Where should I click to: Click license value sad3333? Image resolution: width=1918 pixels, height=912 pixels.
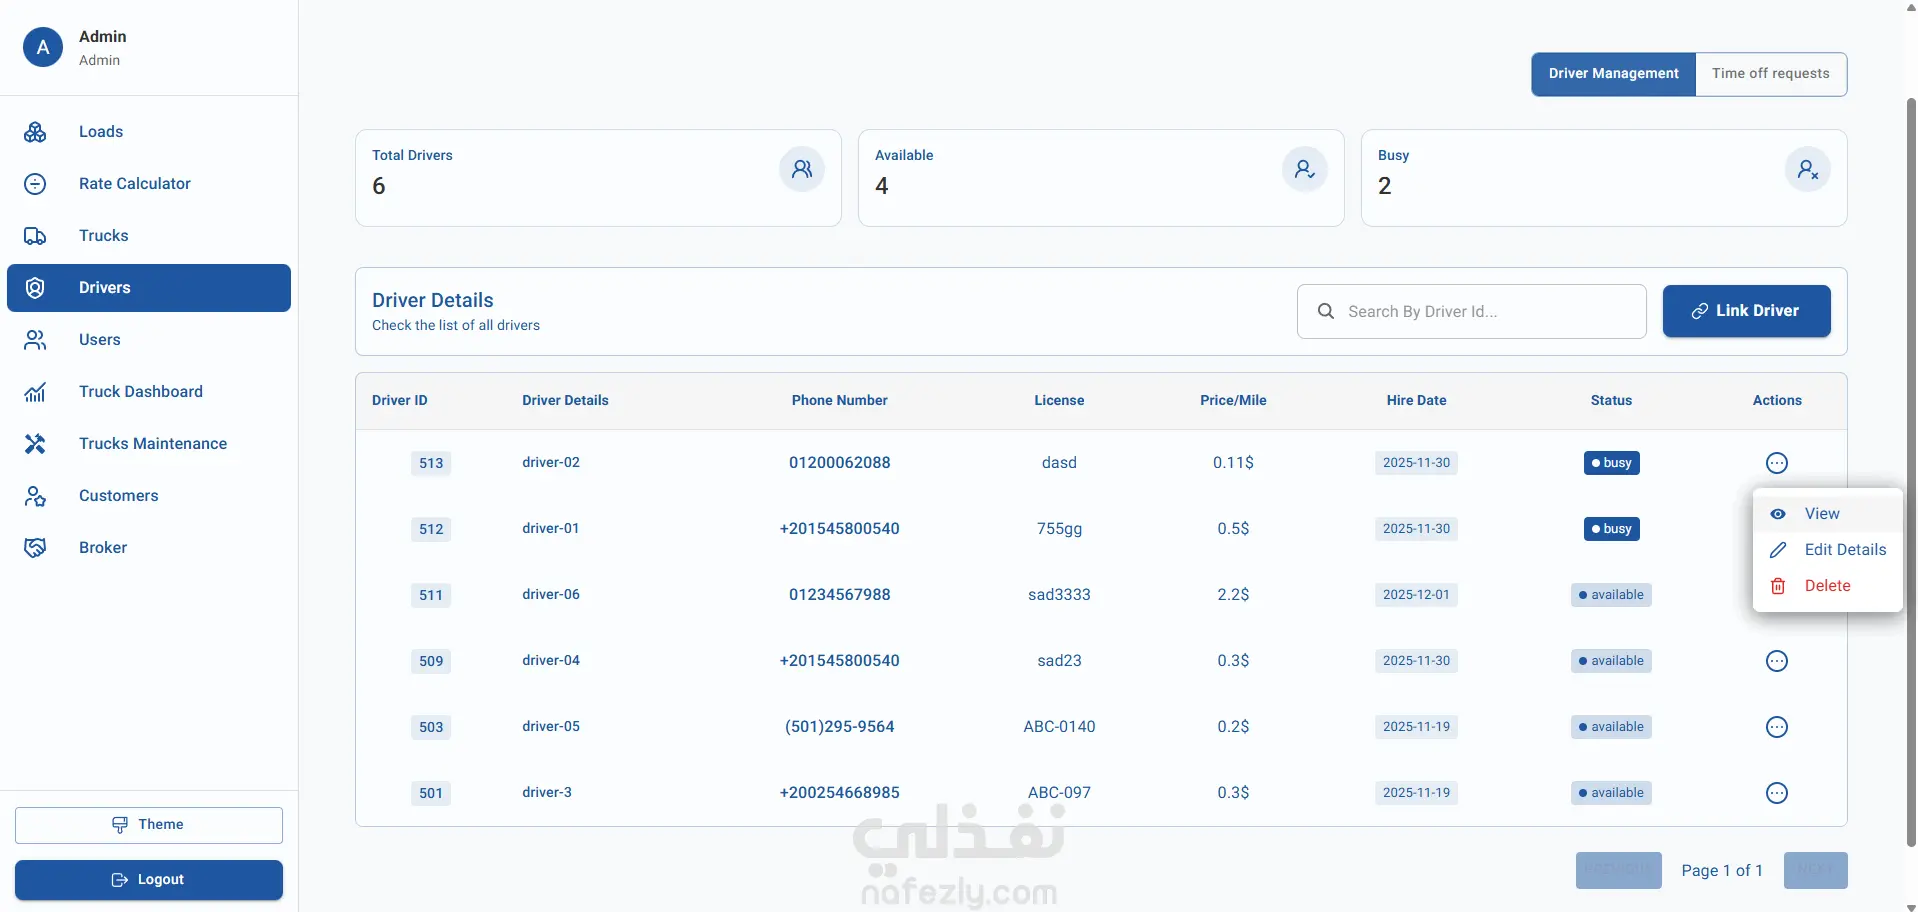point(1059,595)
